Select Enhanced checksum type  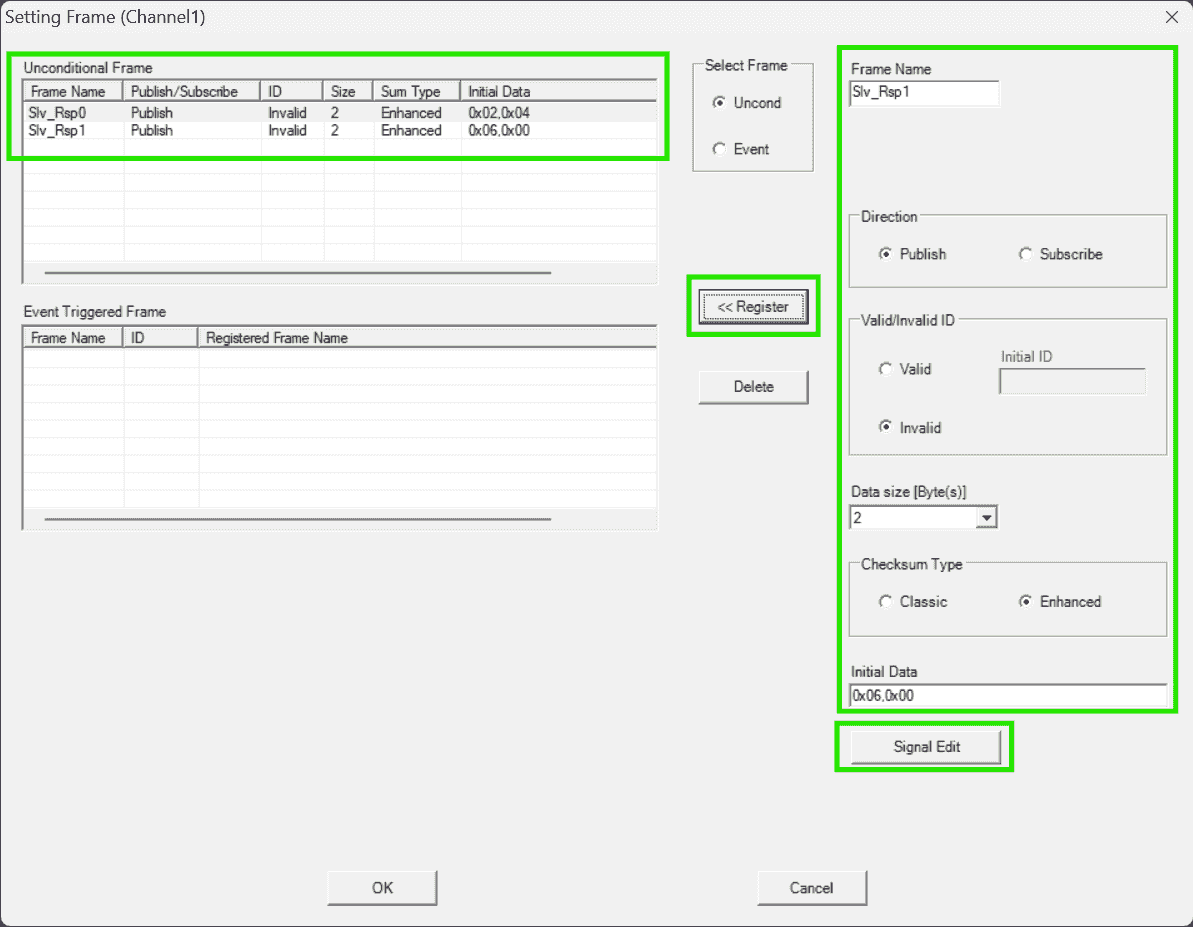[x=1026, y=601]
